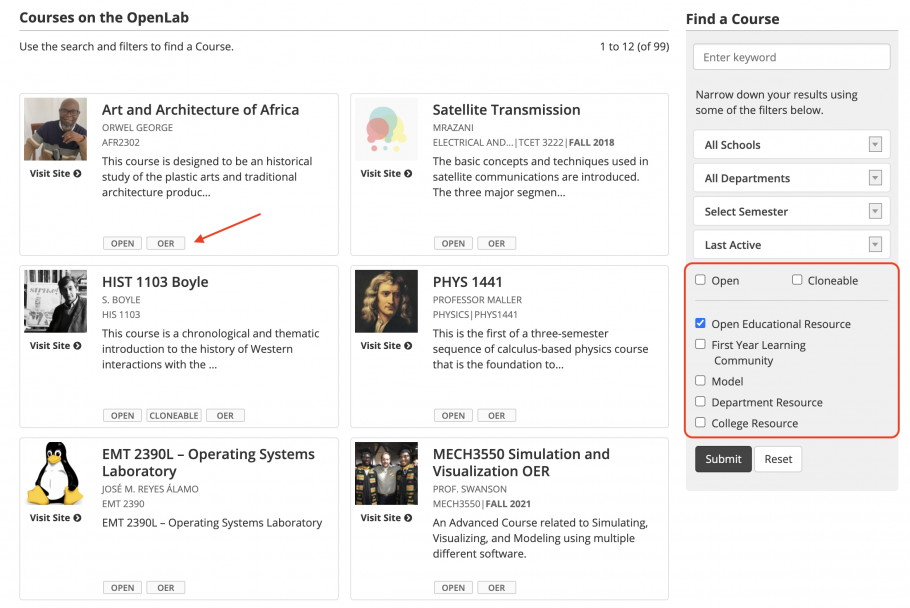The height and width of the screenshot is (608, 910).
Task: Expand the All Departments dropdown
Action: point(792,178)
